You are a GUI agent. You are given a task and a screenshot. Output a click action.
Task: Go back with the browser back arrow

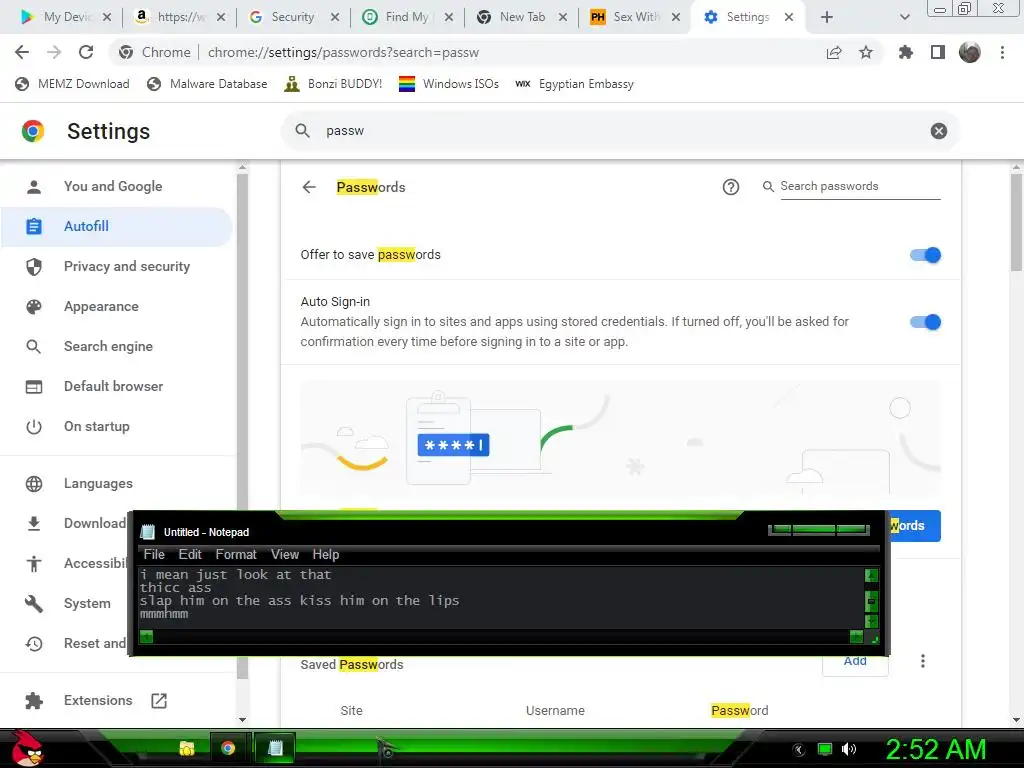click(x=22, y=52)
